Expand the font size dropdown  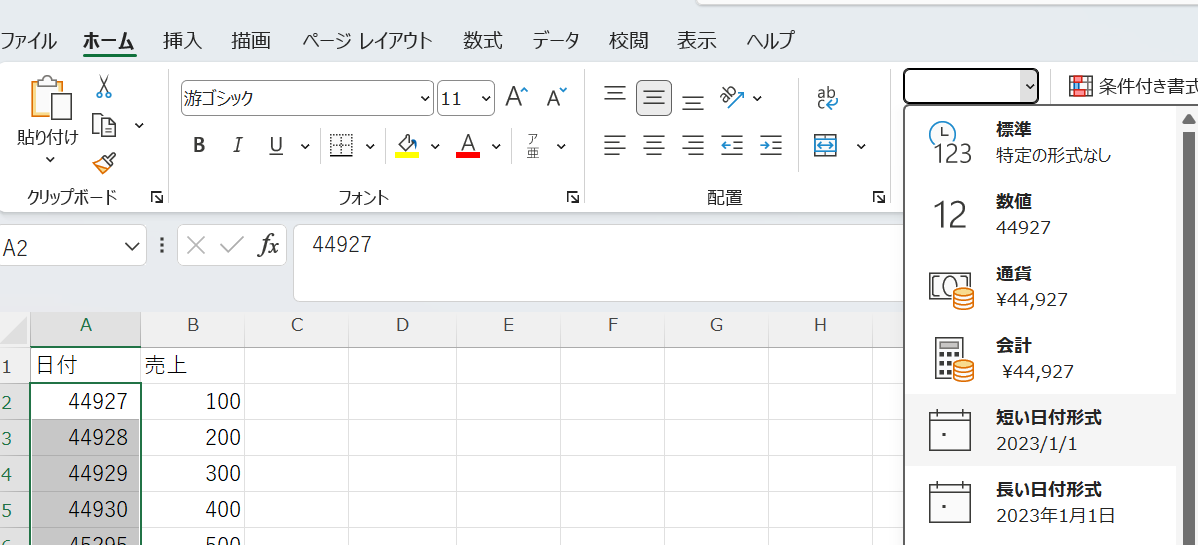pos(486,99)
